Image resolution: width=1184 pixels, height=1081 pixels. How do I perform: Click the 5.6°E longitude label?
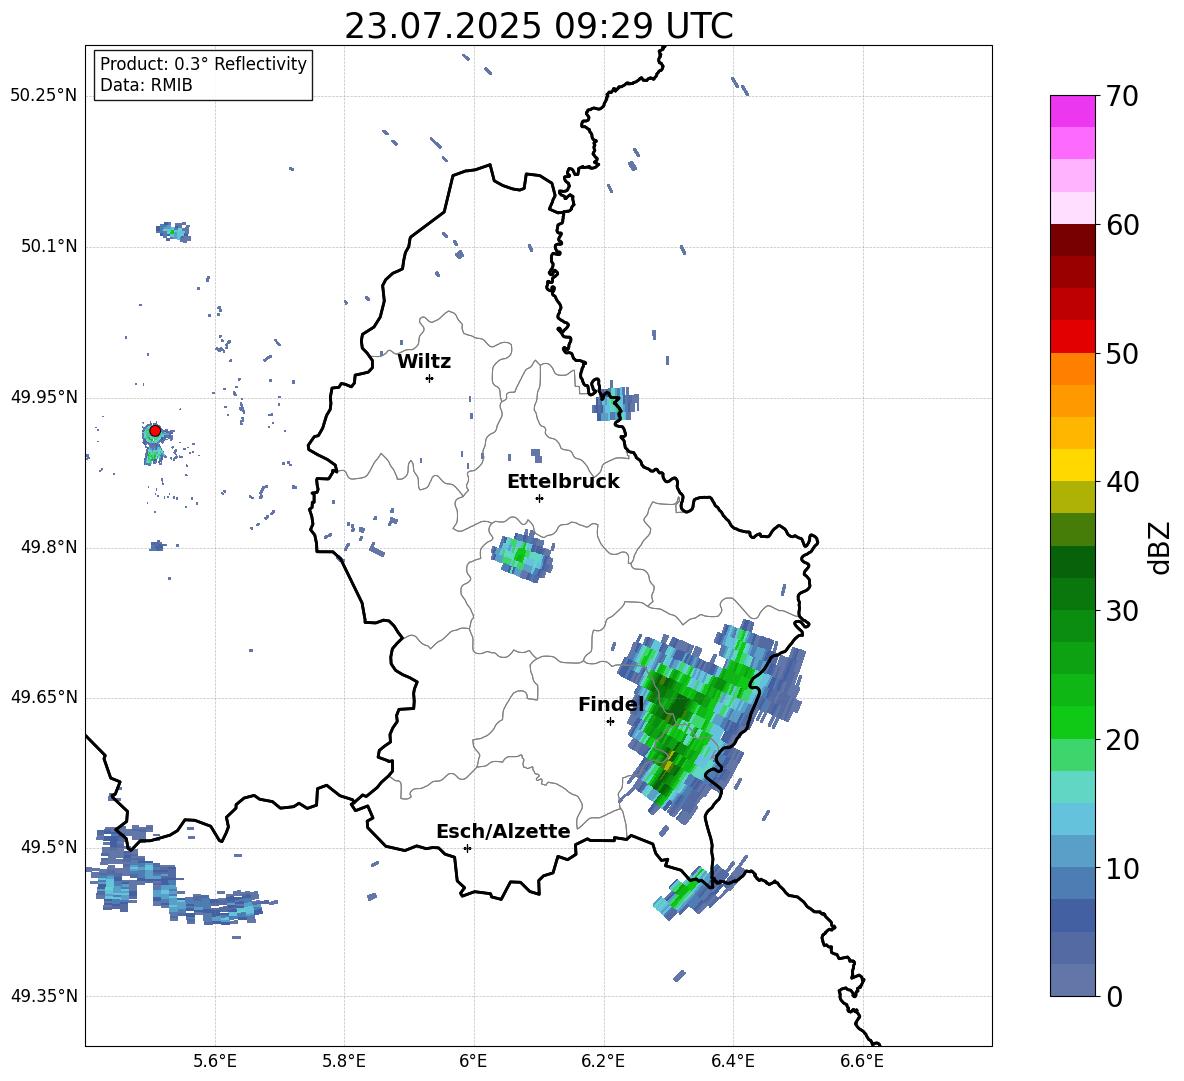[215, 1061]
